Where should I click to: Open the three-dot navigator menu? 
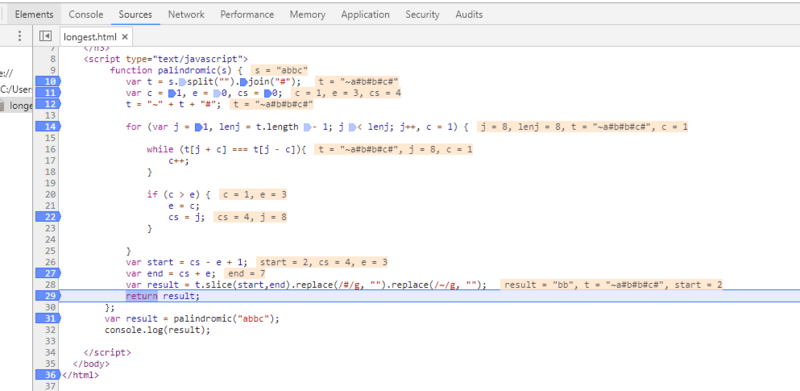pos(19,36)
